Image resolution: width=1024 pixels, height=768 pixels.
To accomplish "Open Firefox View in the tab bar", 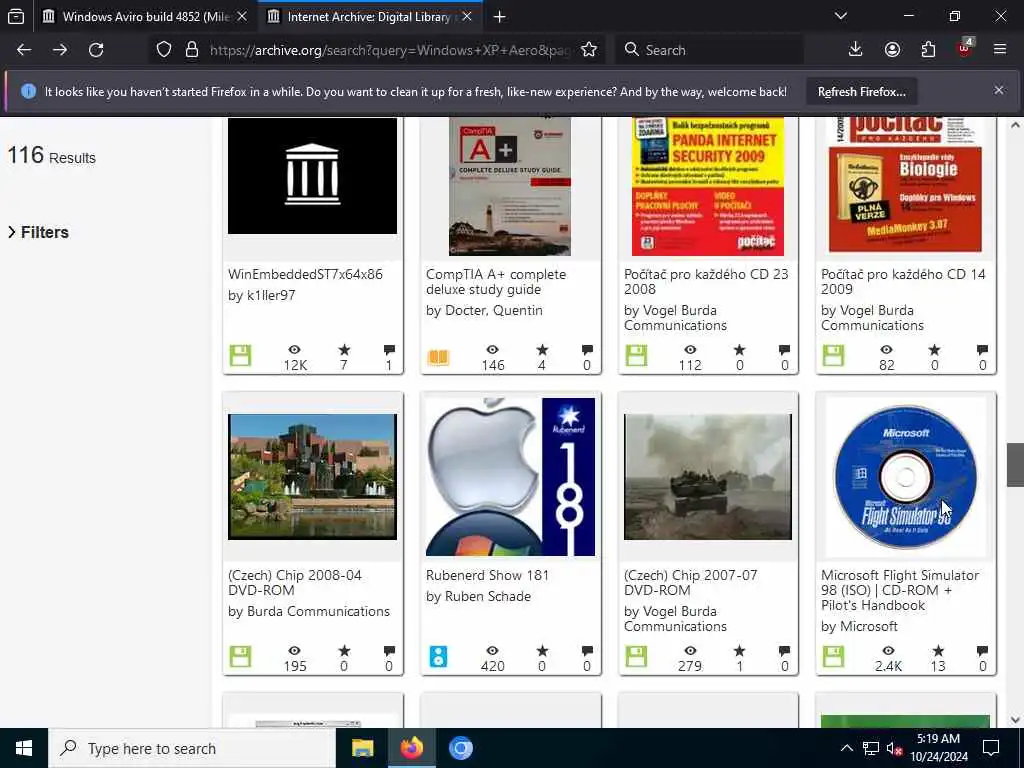I will [x=16, y=17].
